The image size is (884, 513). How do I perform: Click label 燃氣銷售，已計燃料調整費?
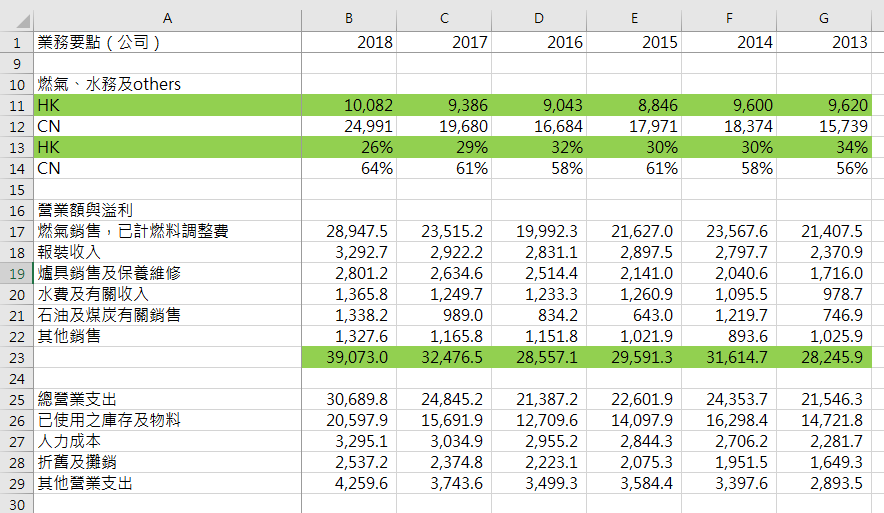167,231
